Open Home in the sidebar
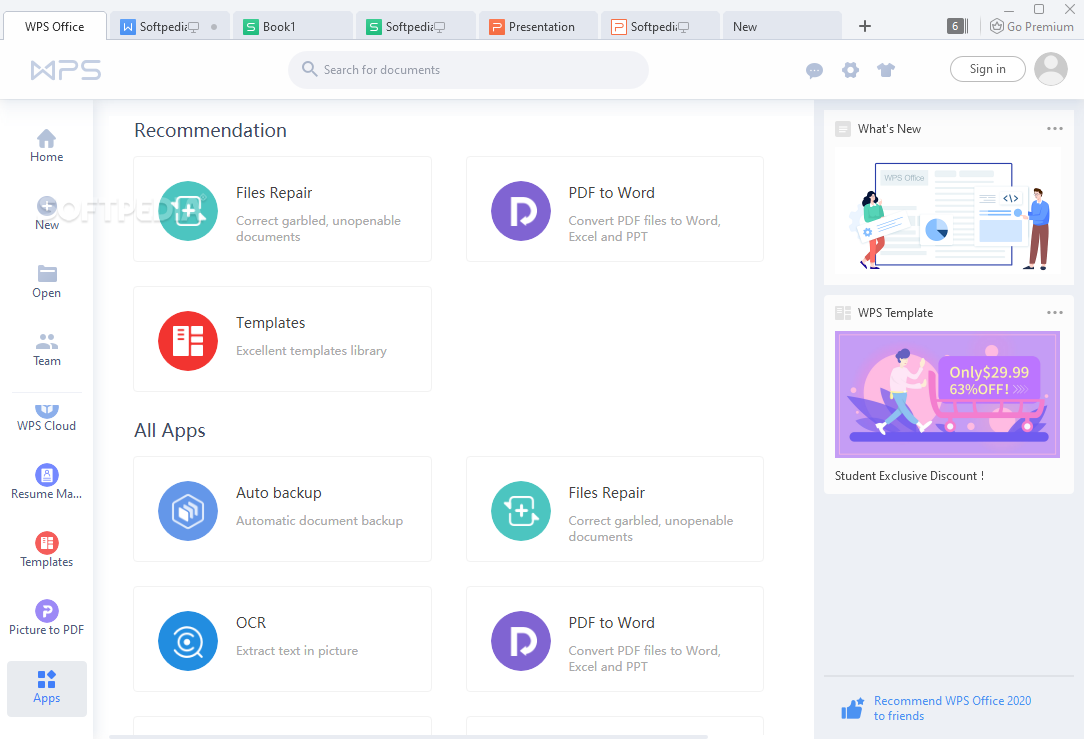The height and width of the screenshot is (739, 1084). 46,146
